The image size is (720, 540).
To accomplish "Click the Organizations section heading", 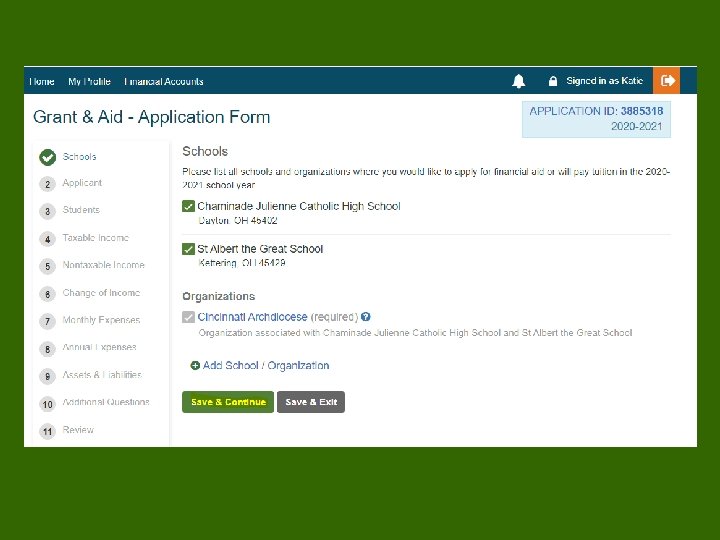I will point(219,296).
